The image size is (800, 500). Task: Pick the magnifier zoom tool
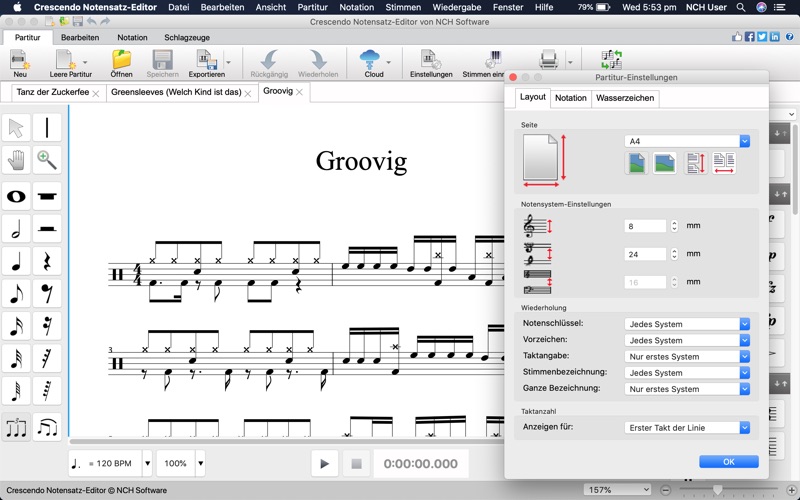[x=47, y=160]
